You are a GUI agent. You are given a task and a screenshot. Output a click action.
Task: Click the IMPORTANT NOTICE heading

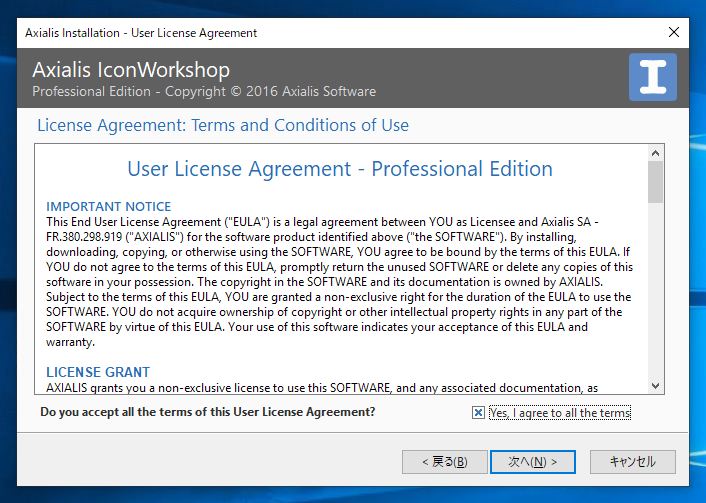point(109,207)
